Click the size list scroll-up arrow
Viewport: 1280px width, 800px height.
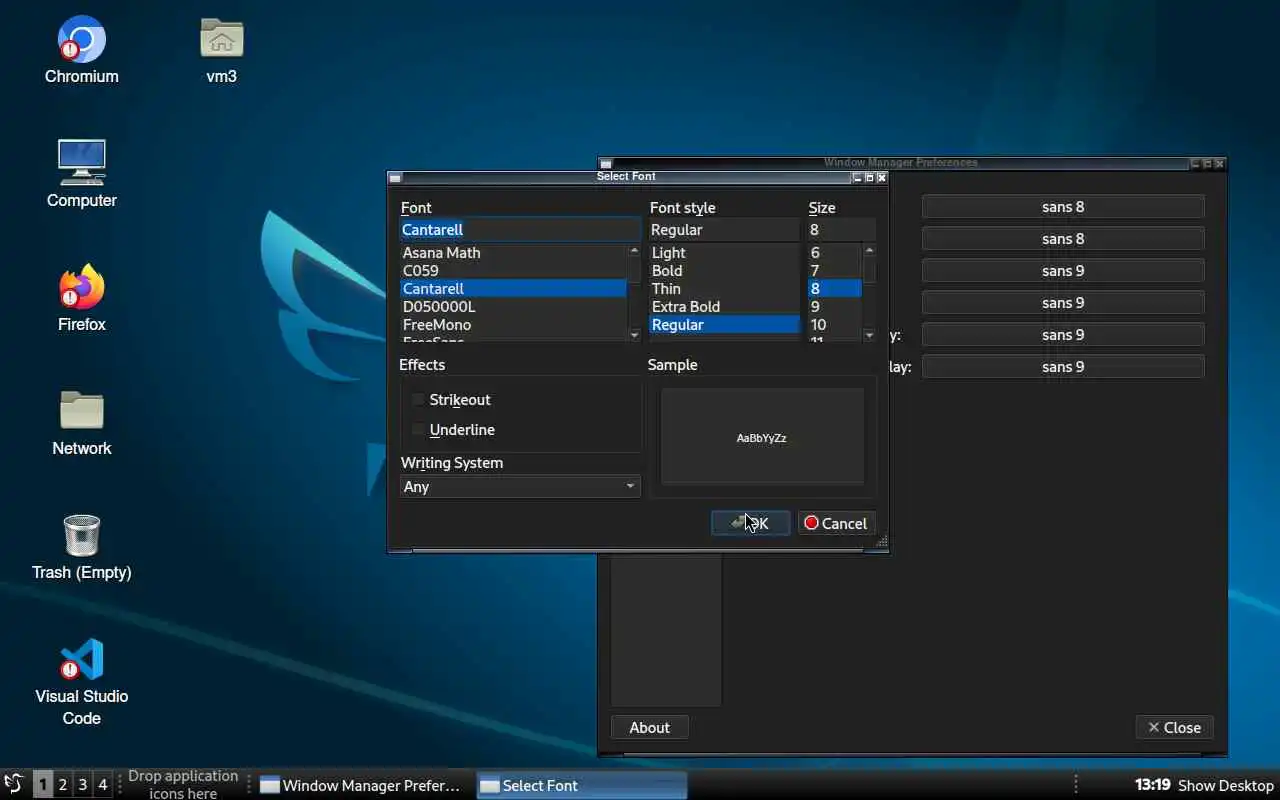(869, 251)
